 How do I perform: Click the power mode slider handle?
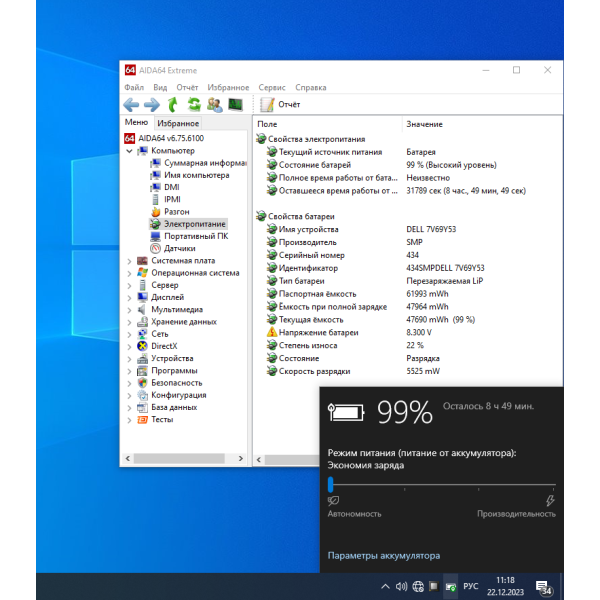pyautogui.click(x=331, y=484)
